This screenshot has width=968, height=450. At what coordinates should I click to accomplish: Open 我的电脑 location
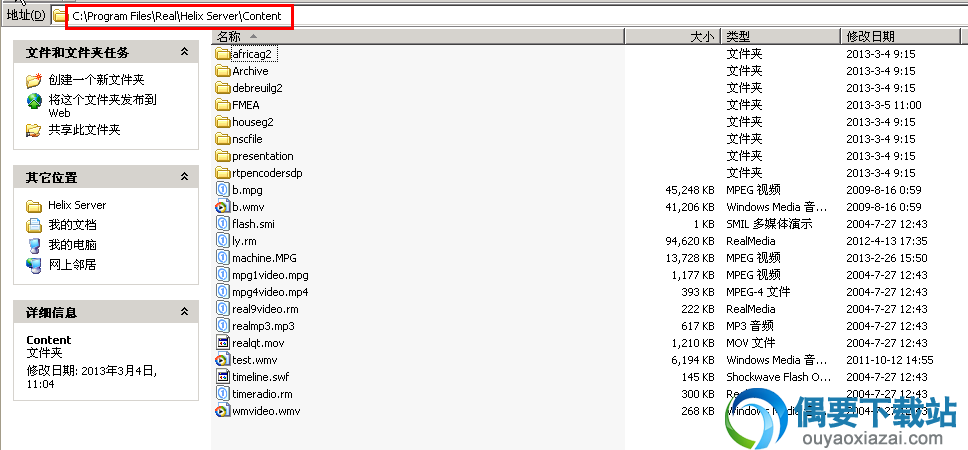(x=72, y=244)
